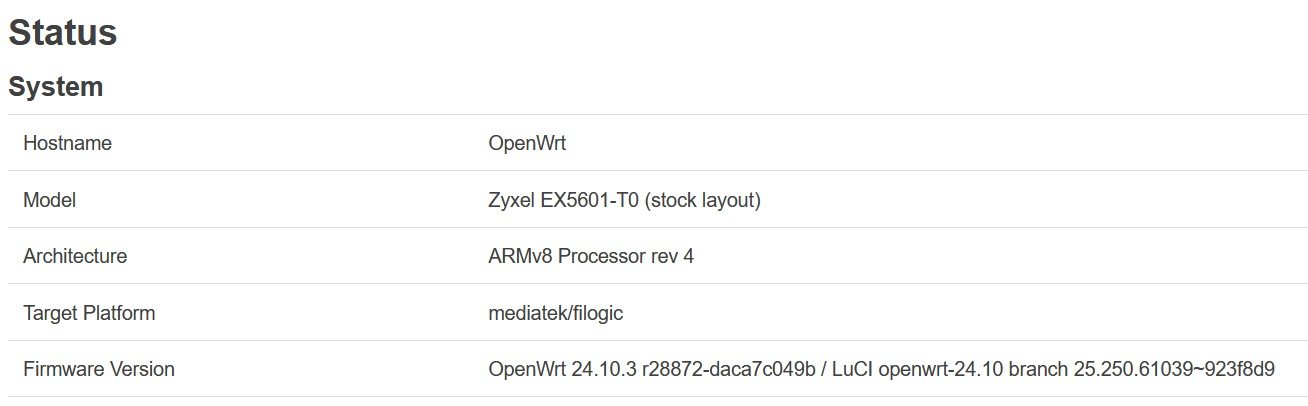The height and width of the screenshot is (406, 1308).
Task: Select the Firmware Version row label
Action: [x=99, y=369]
